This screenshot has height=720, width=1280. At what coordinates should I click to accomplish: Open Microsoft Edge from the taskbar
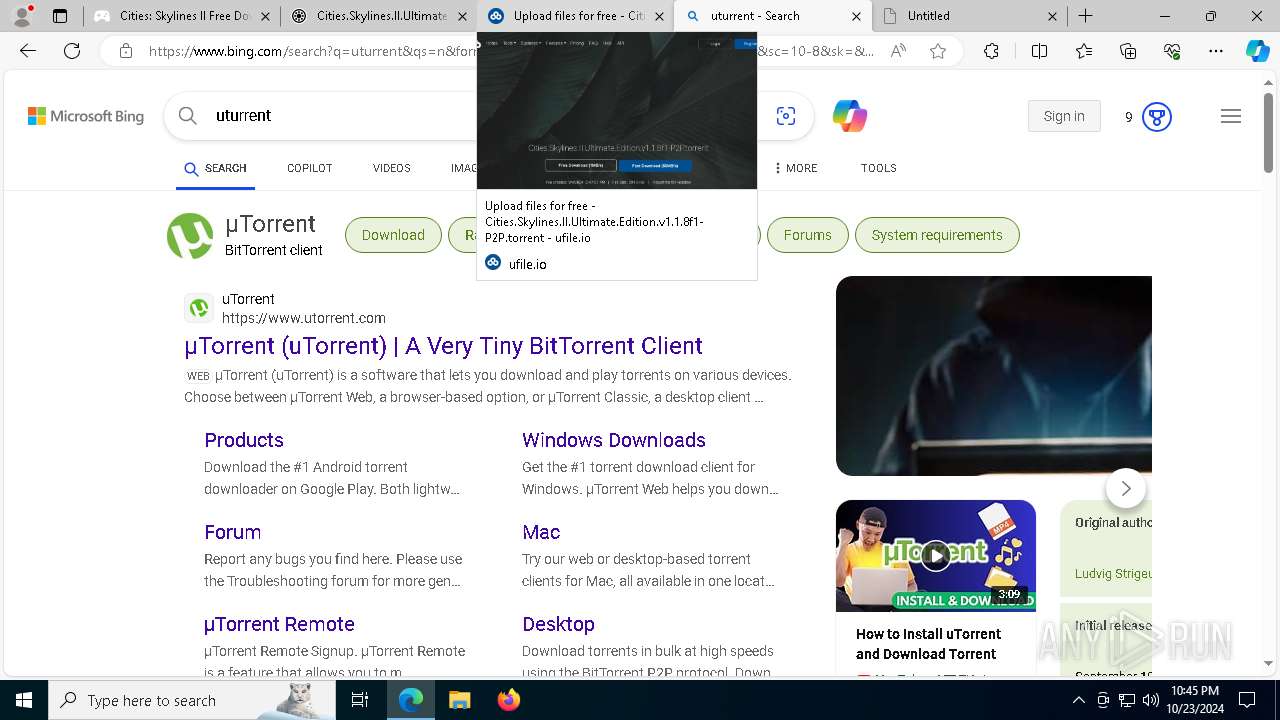pos(411,700)
